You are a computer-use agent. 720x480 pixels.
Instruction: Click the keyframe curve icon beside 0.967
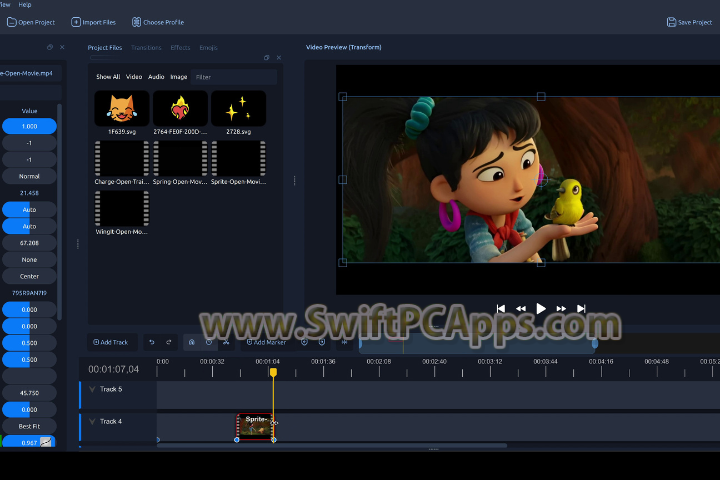46,442
